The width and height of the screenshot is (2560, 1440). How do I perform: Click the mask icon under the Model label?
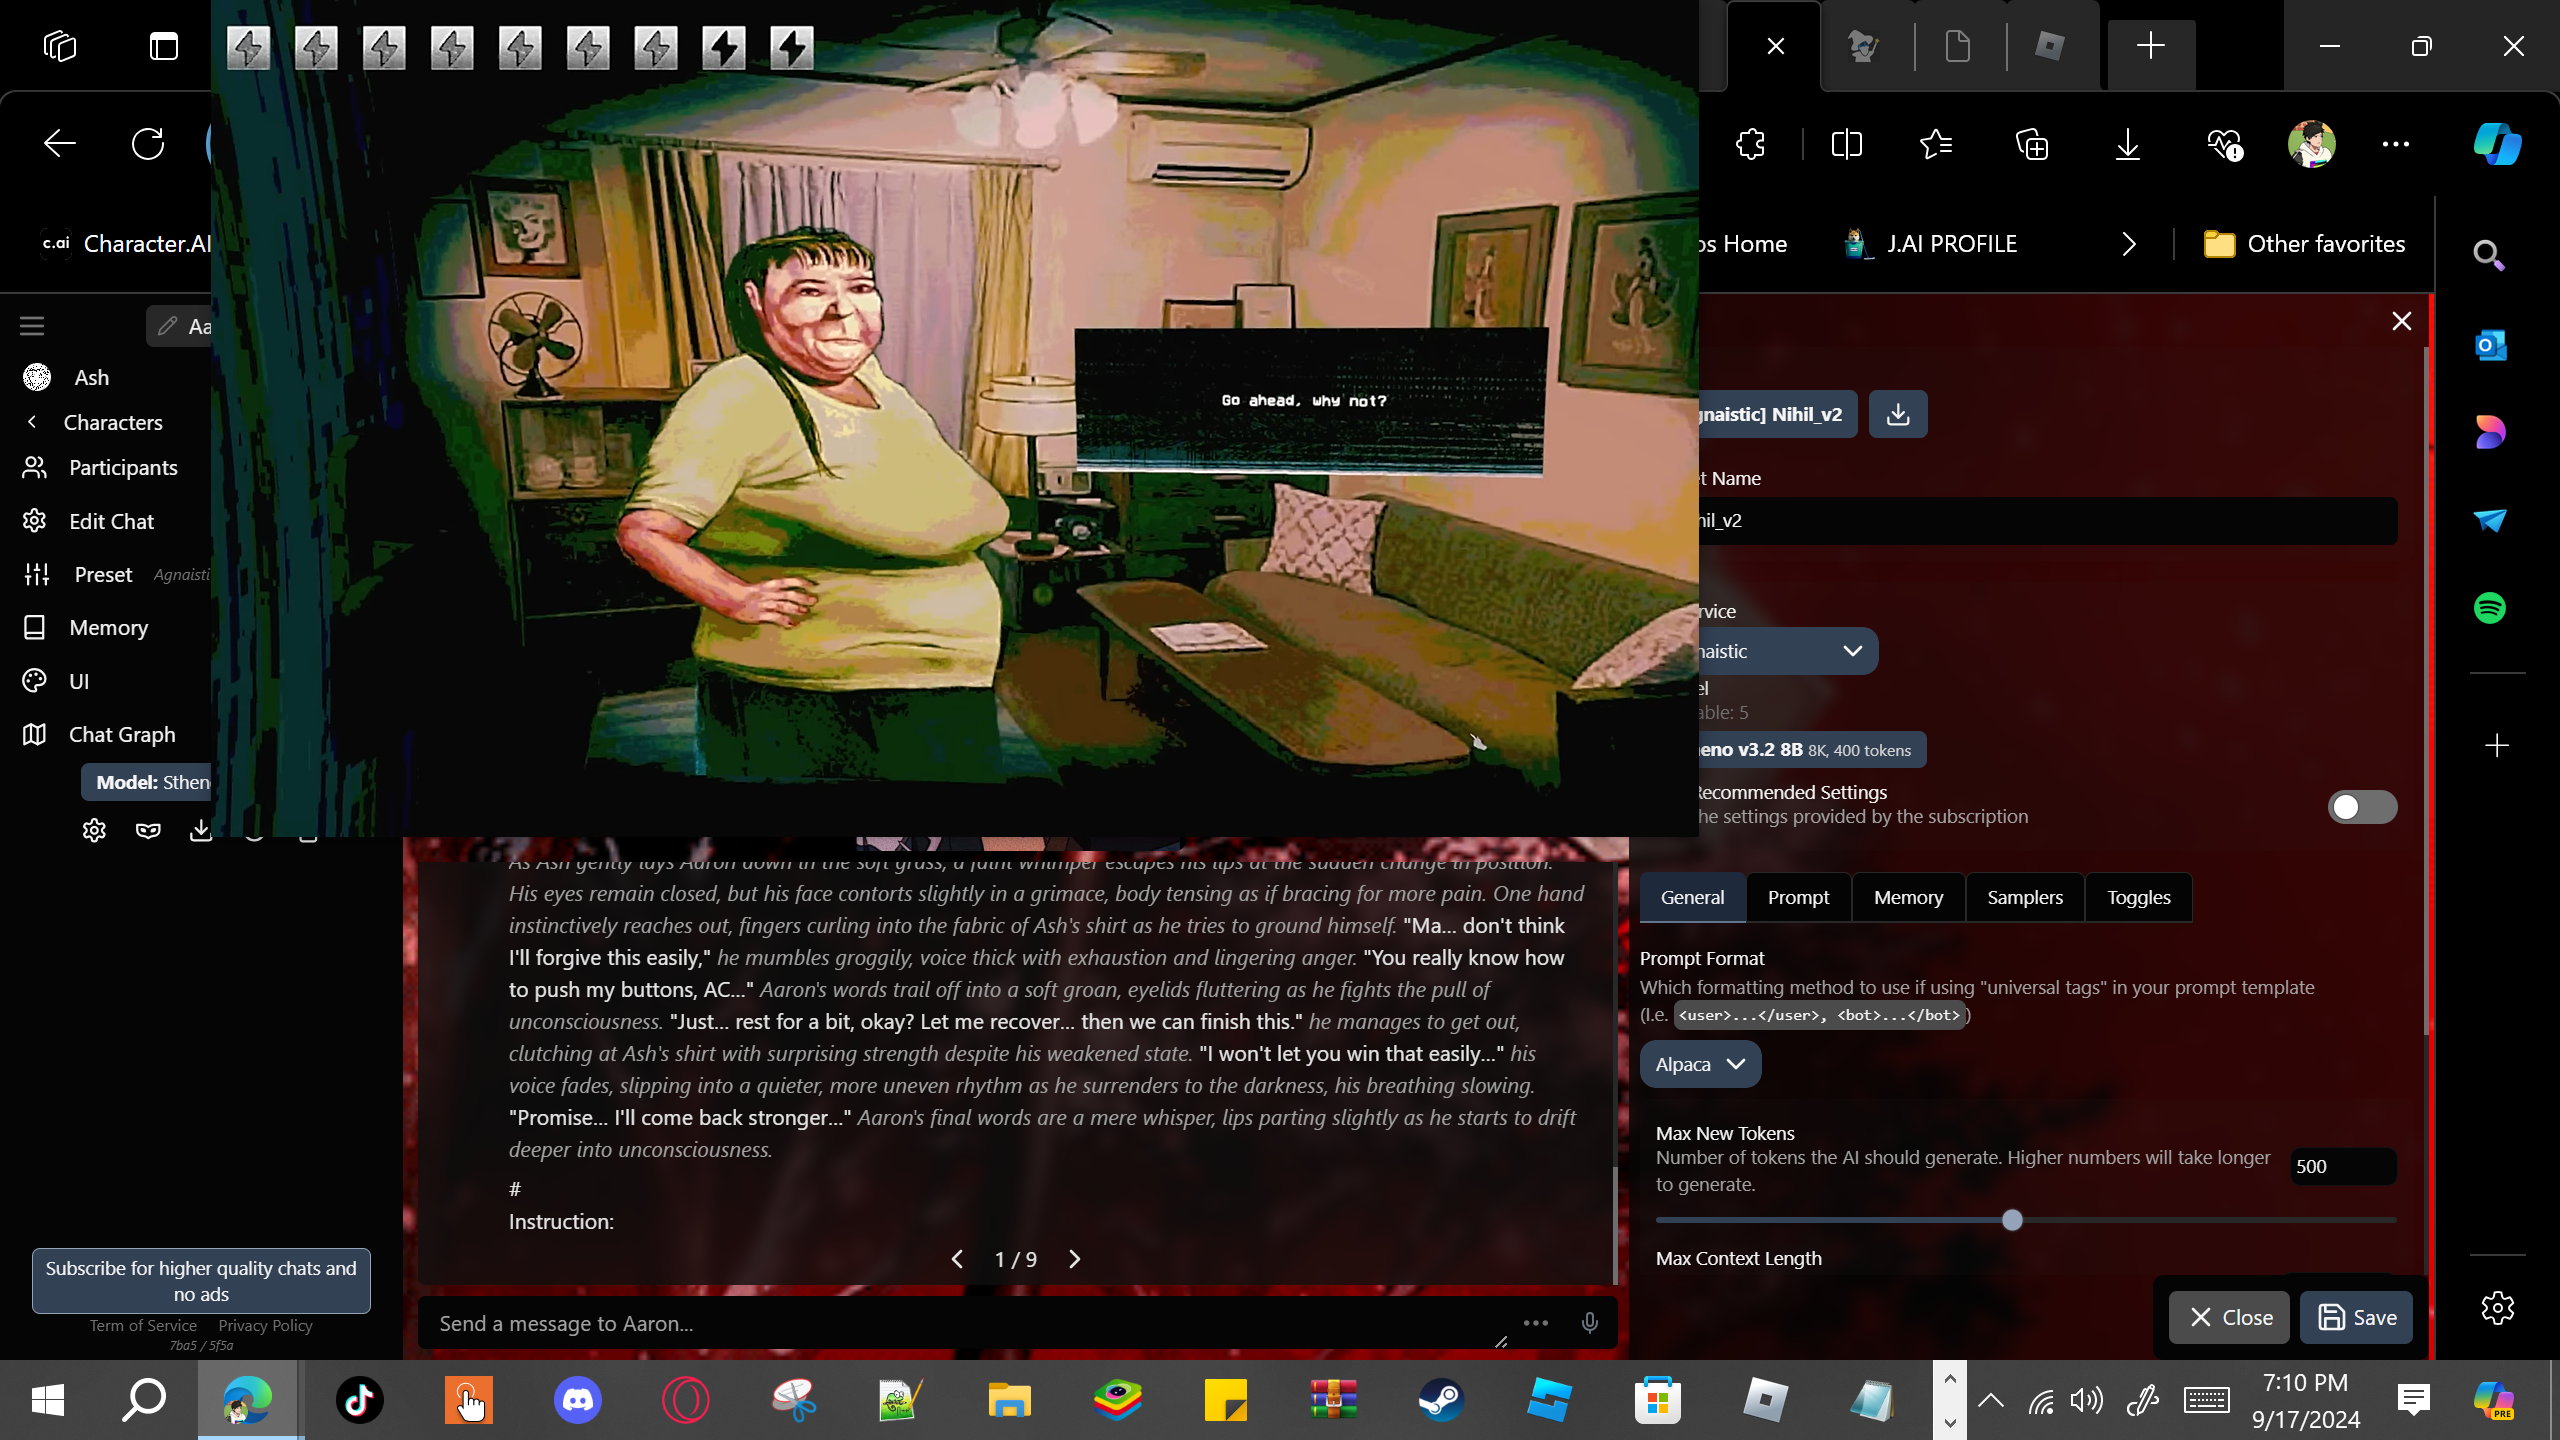[x=148, y=830]
